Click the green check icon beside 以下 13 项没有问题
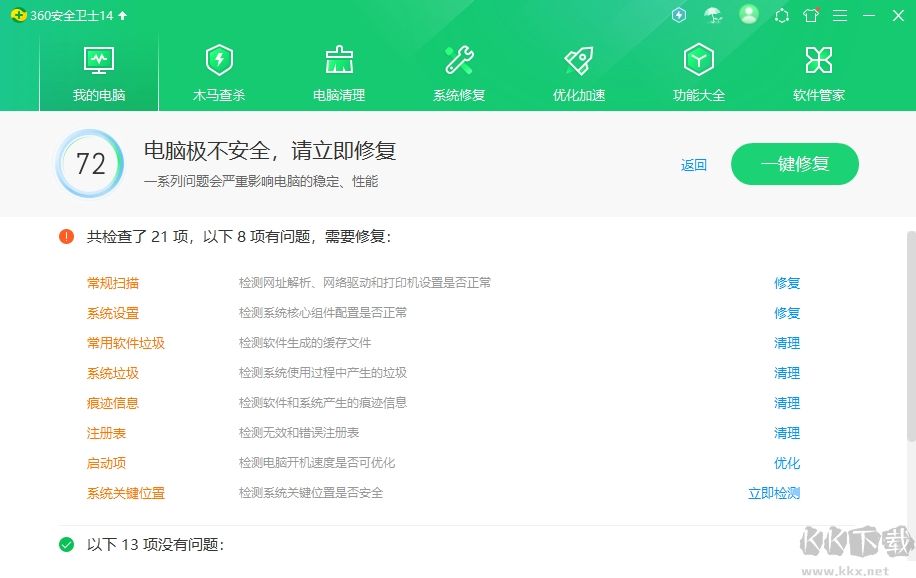 point(67,545)
